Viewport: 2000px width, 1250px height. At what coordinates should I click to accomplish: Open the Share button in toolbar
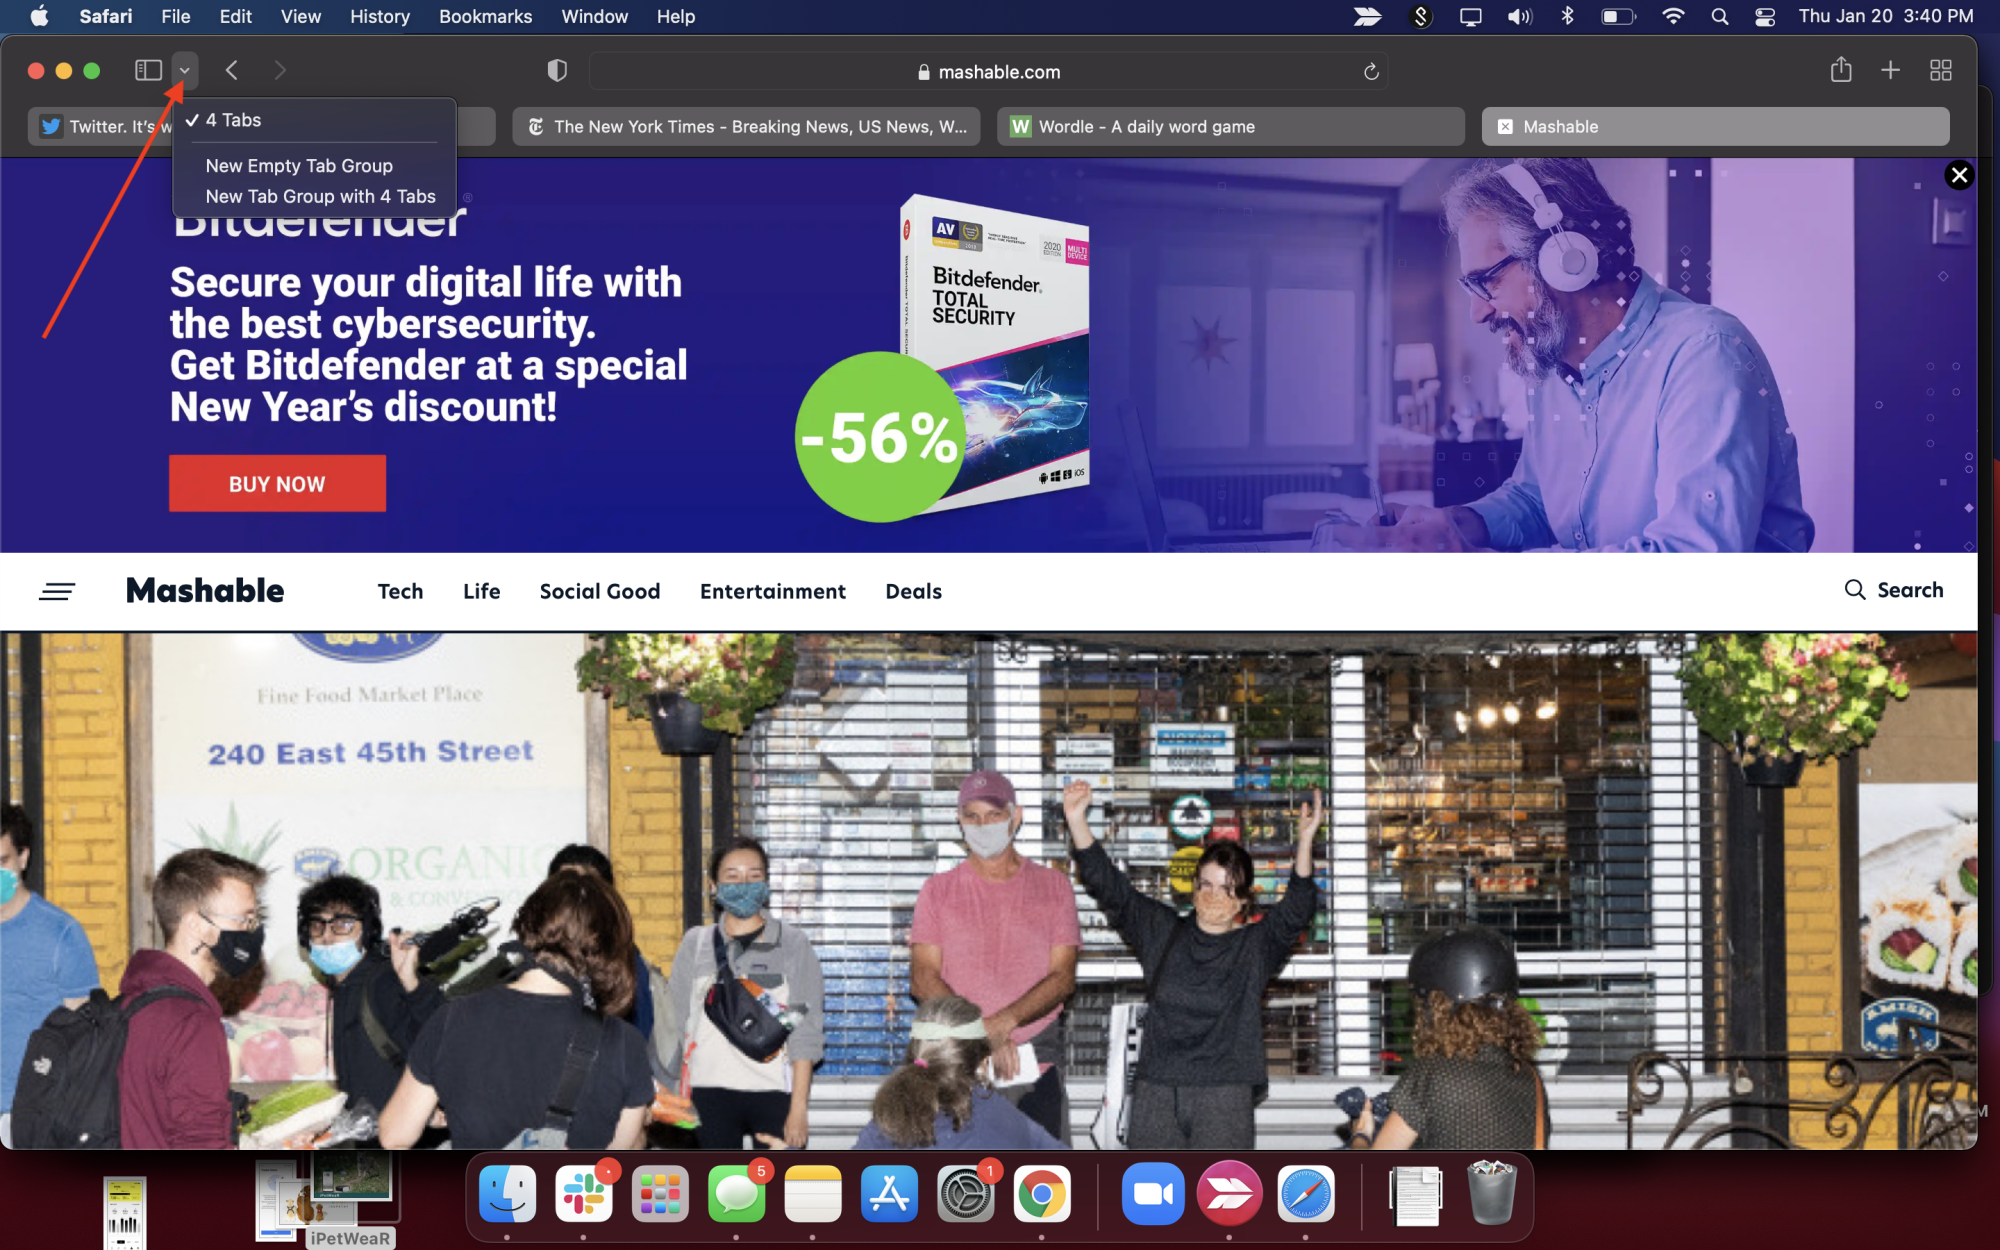pyautogui.click(x=1841, y=70)
